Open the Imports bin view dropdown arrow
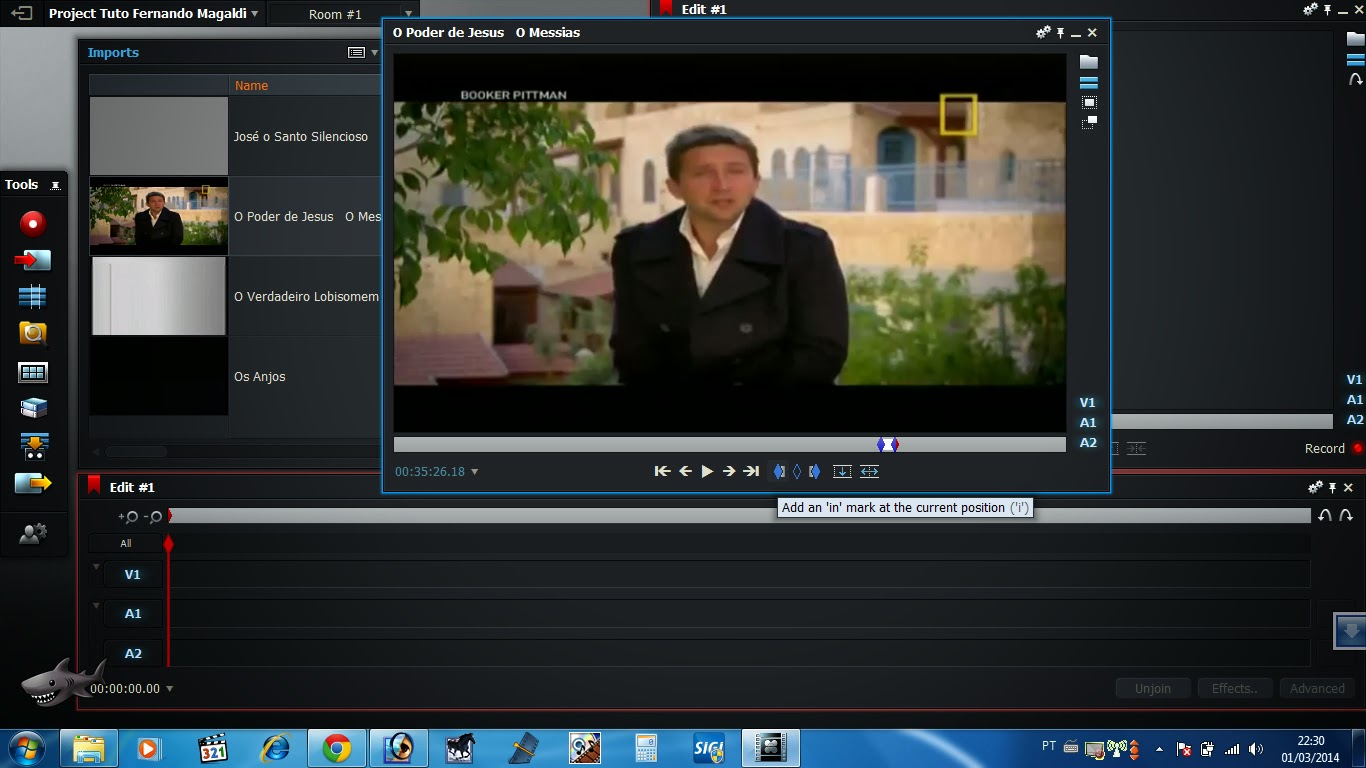 [x=375, y=52]
